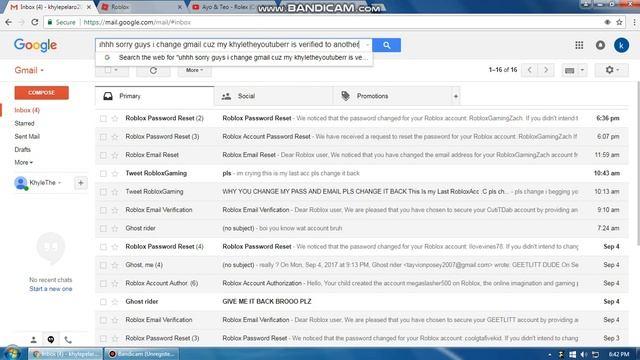Open Inbox (4) in sidebar
Viewport: 640px width, 360px height.
(27, 110)
